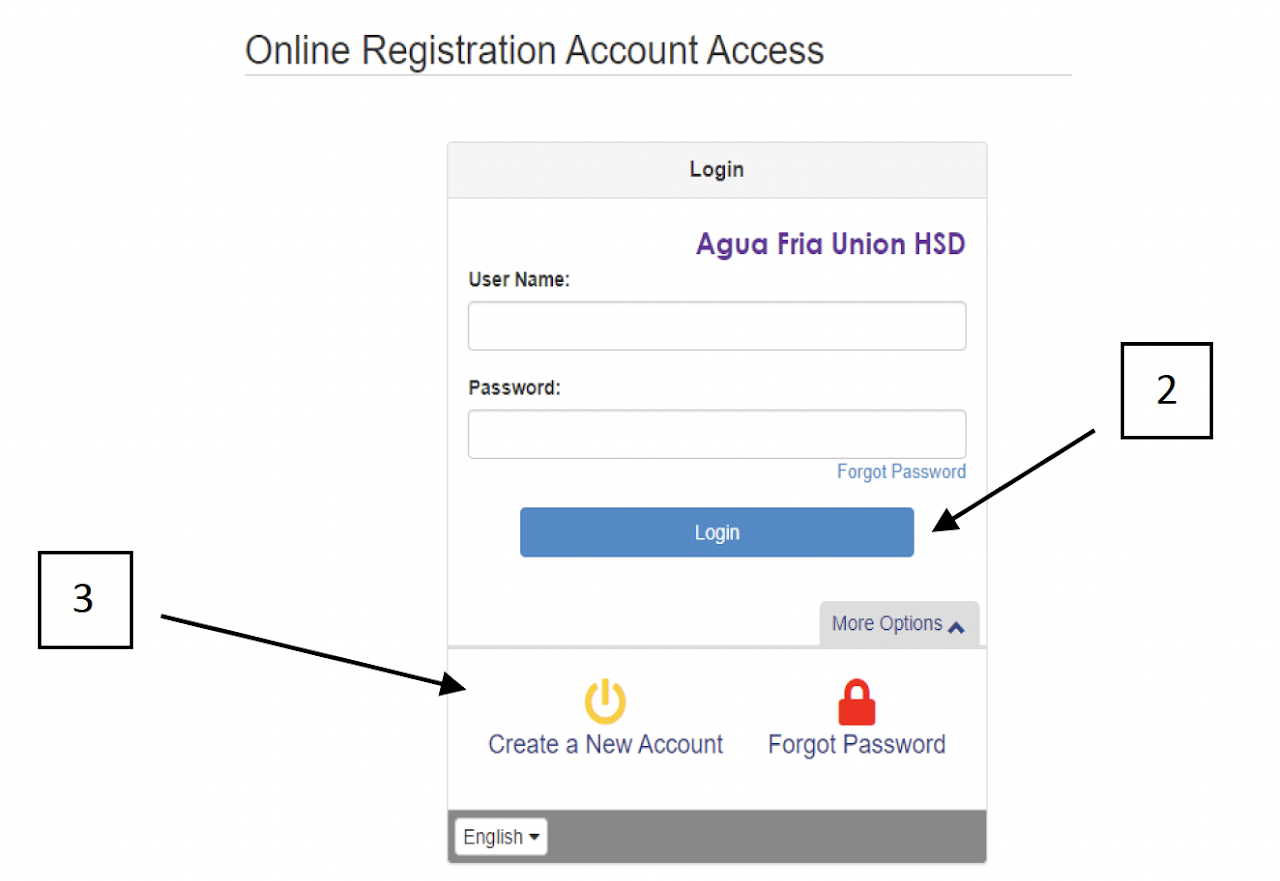The image size is (1280, 881).
Task: Click the up chevron beside More Options
Action: click(956, 626)
